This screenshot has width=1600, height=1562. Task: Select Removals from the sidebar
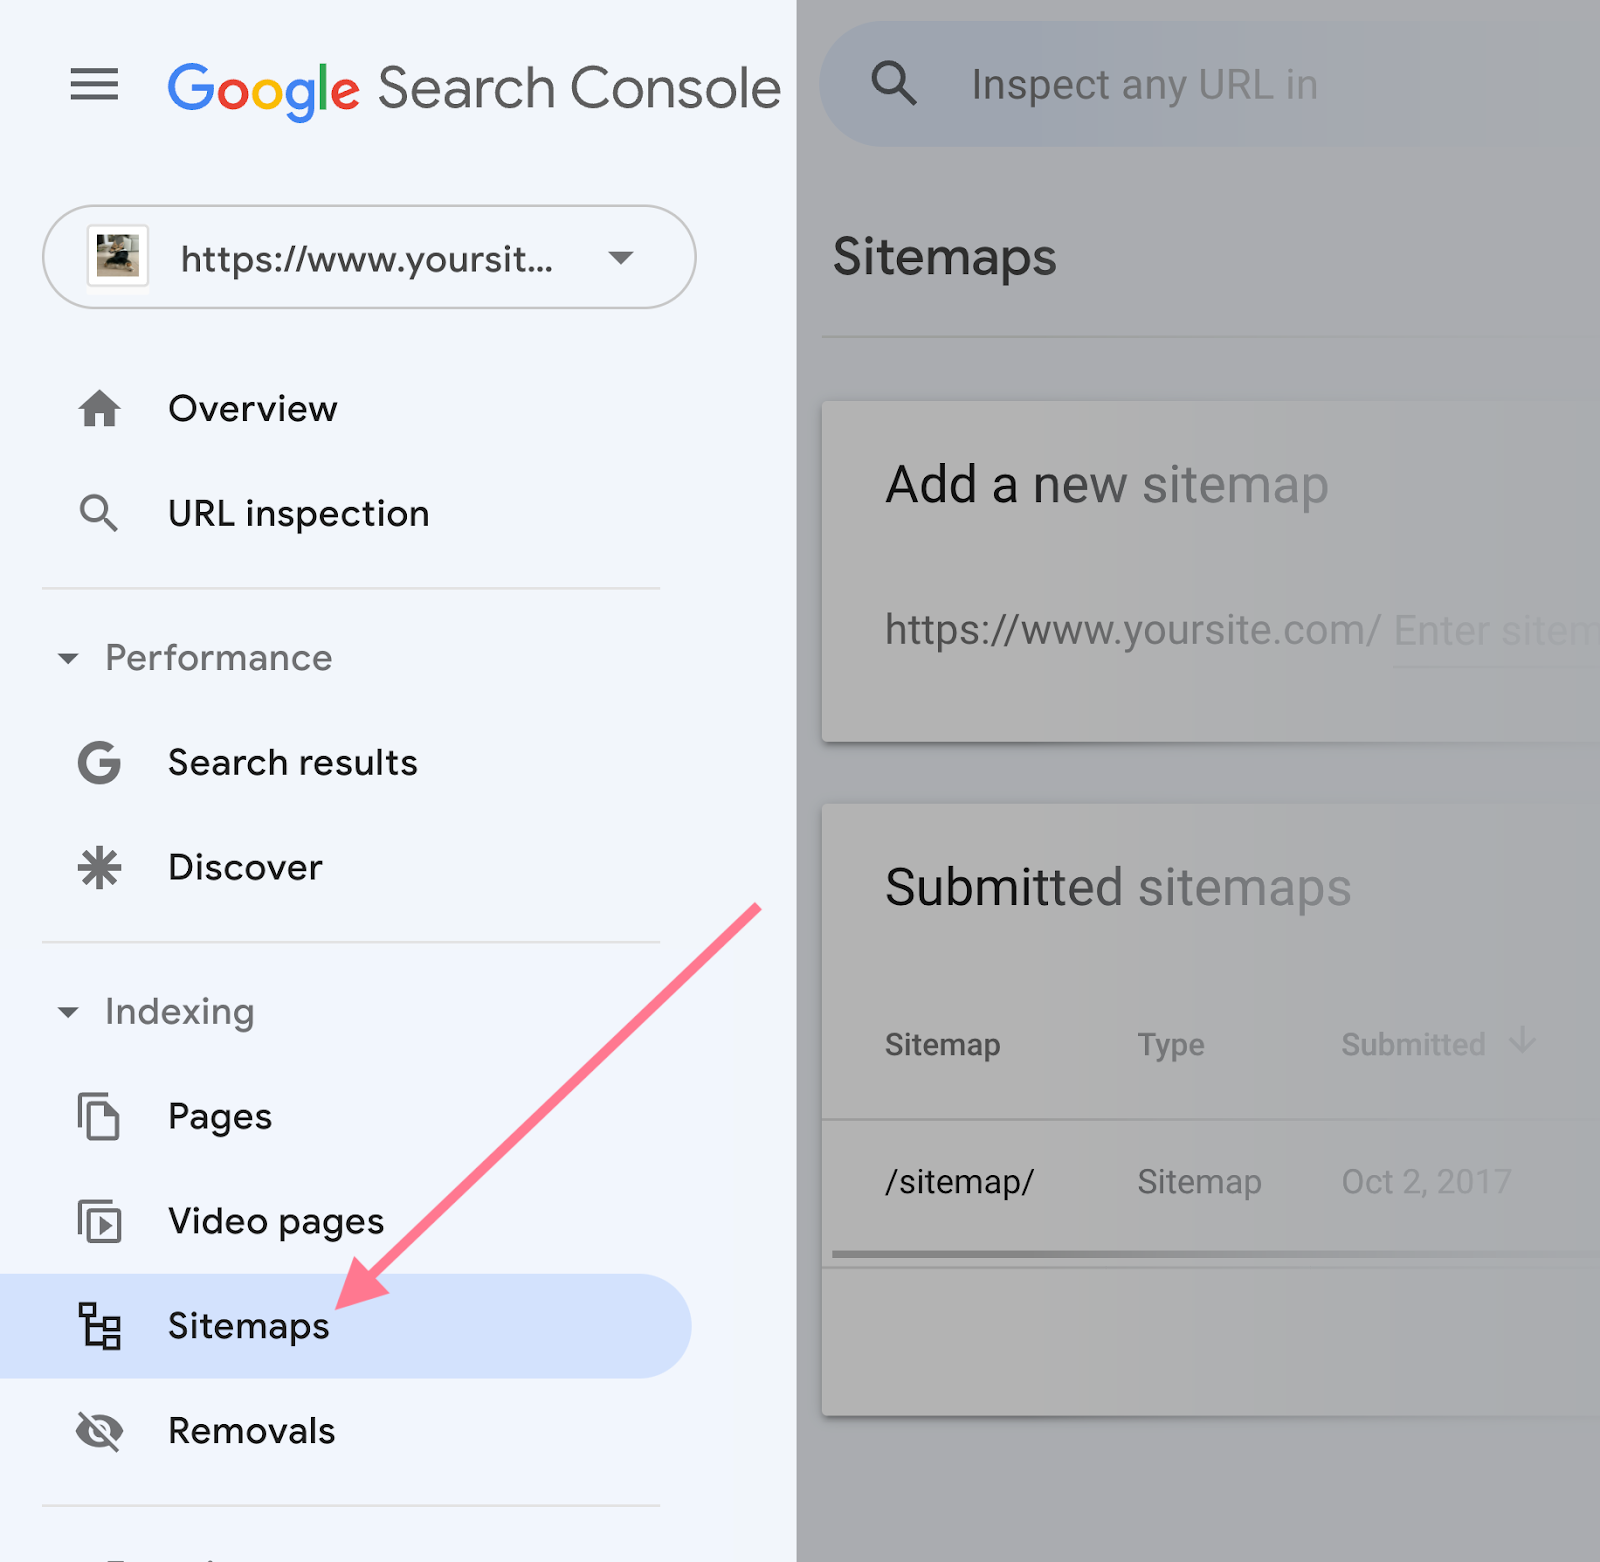click(x=251, y=1430)
